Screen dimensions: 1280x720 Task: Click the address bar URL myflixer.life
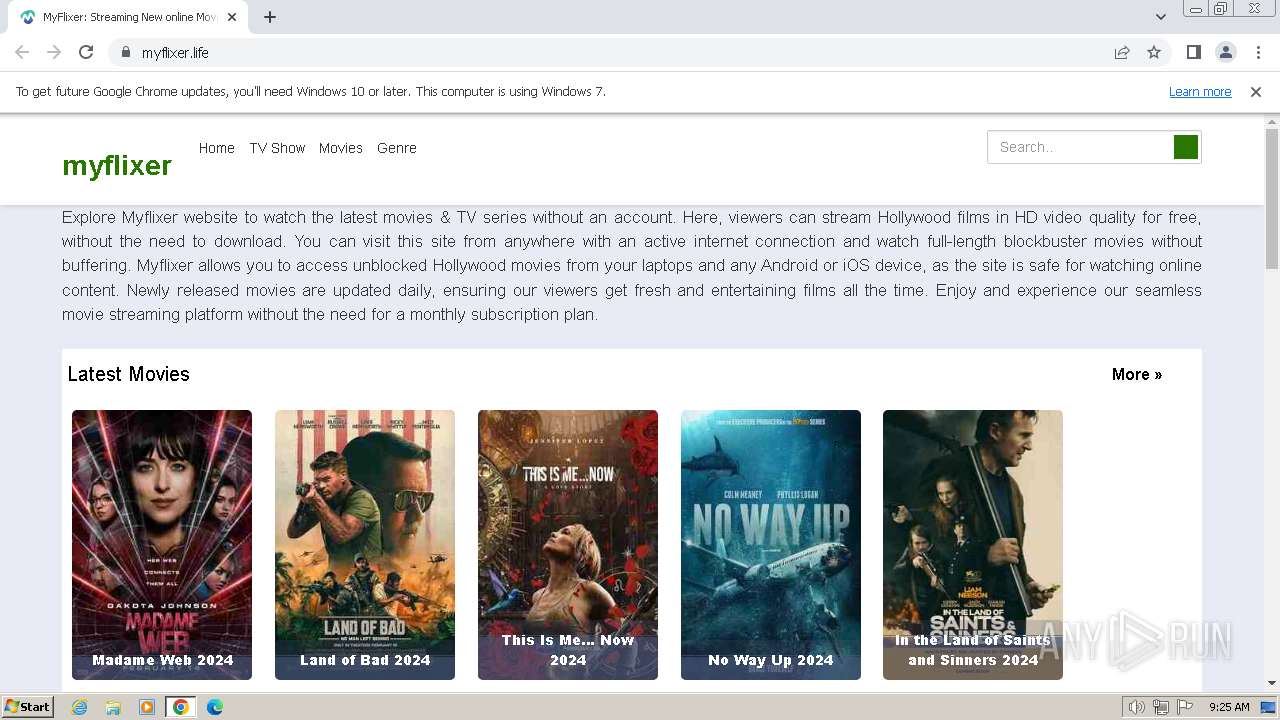tap(175, 52)
